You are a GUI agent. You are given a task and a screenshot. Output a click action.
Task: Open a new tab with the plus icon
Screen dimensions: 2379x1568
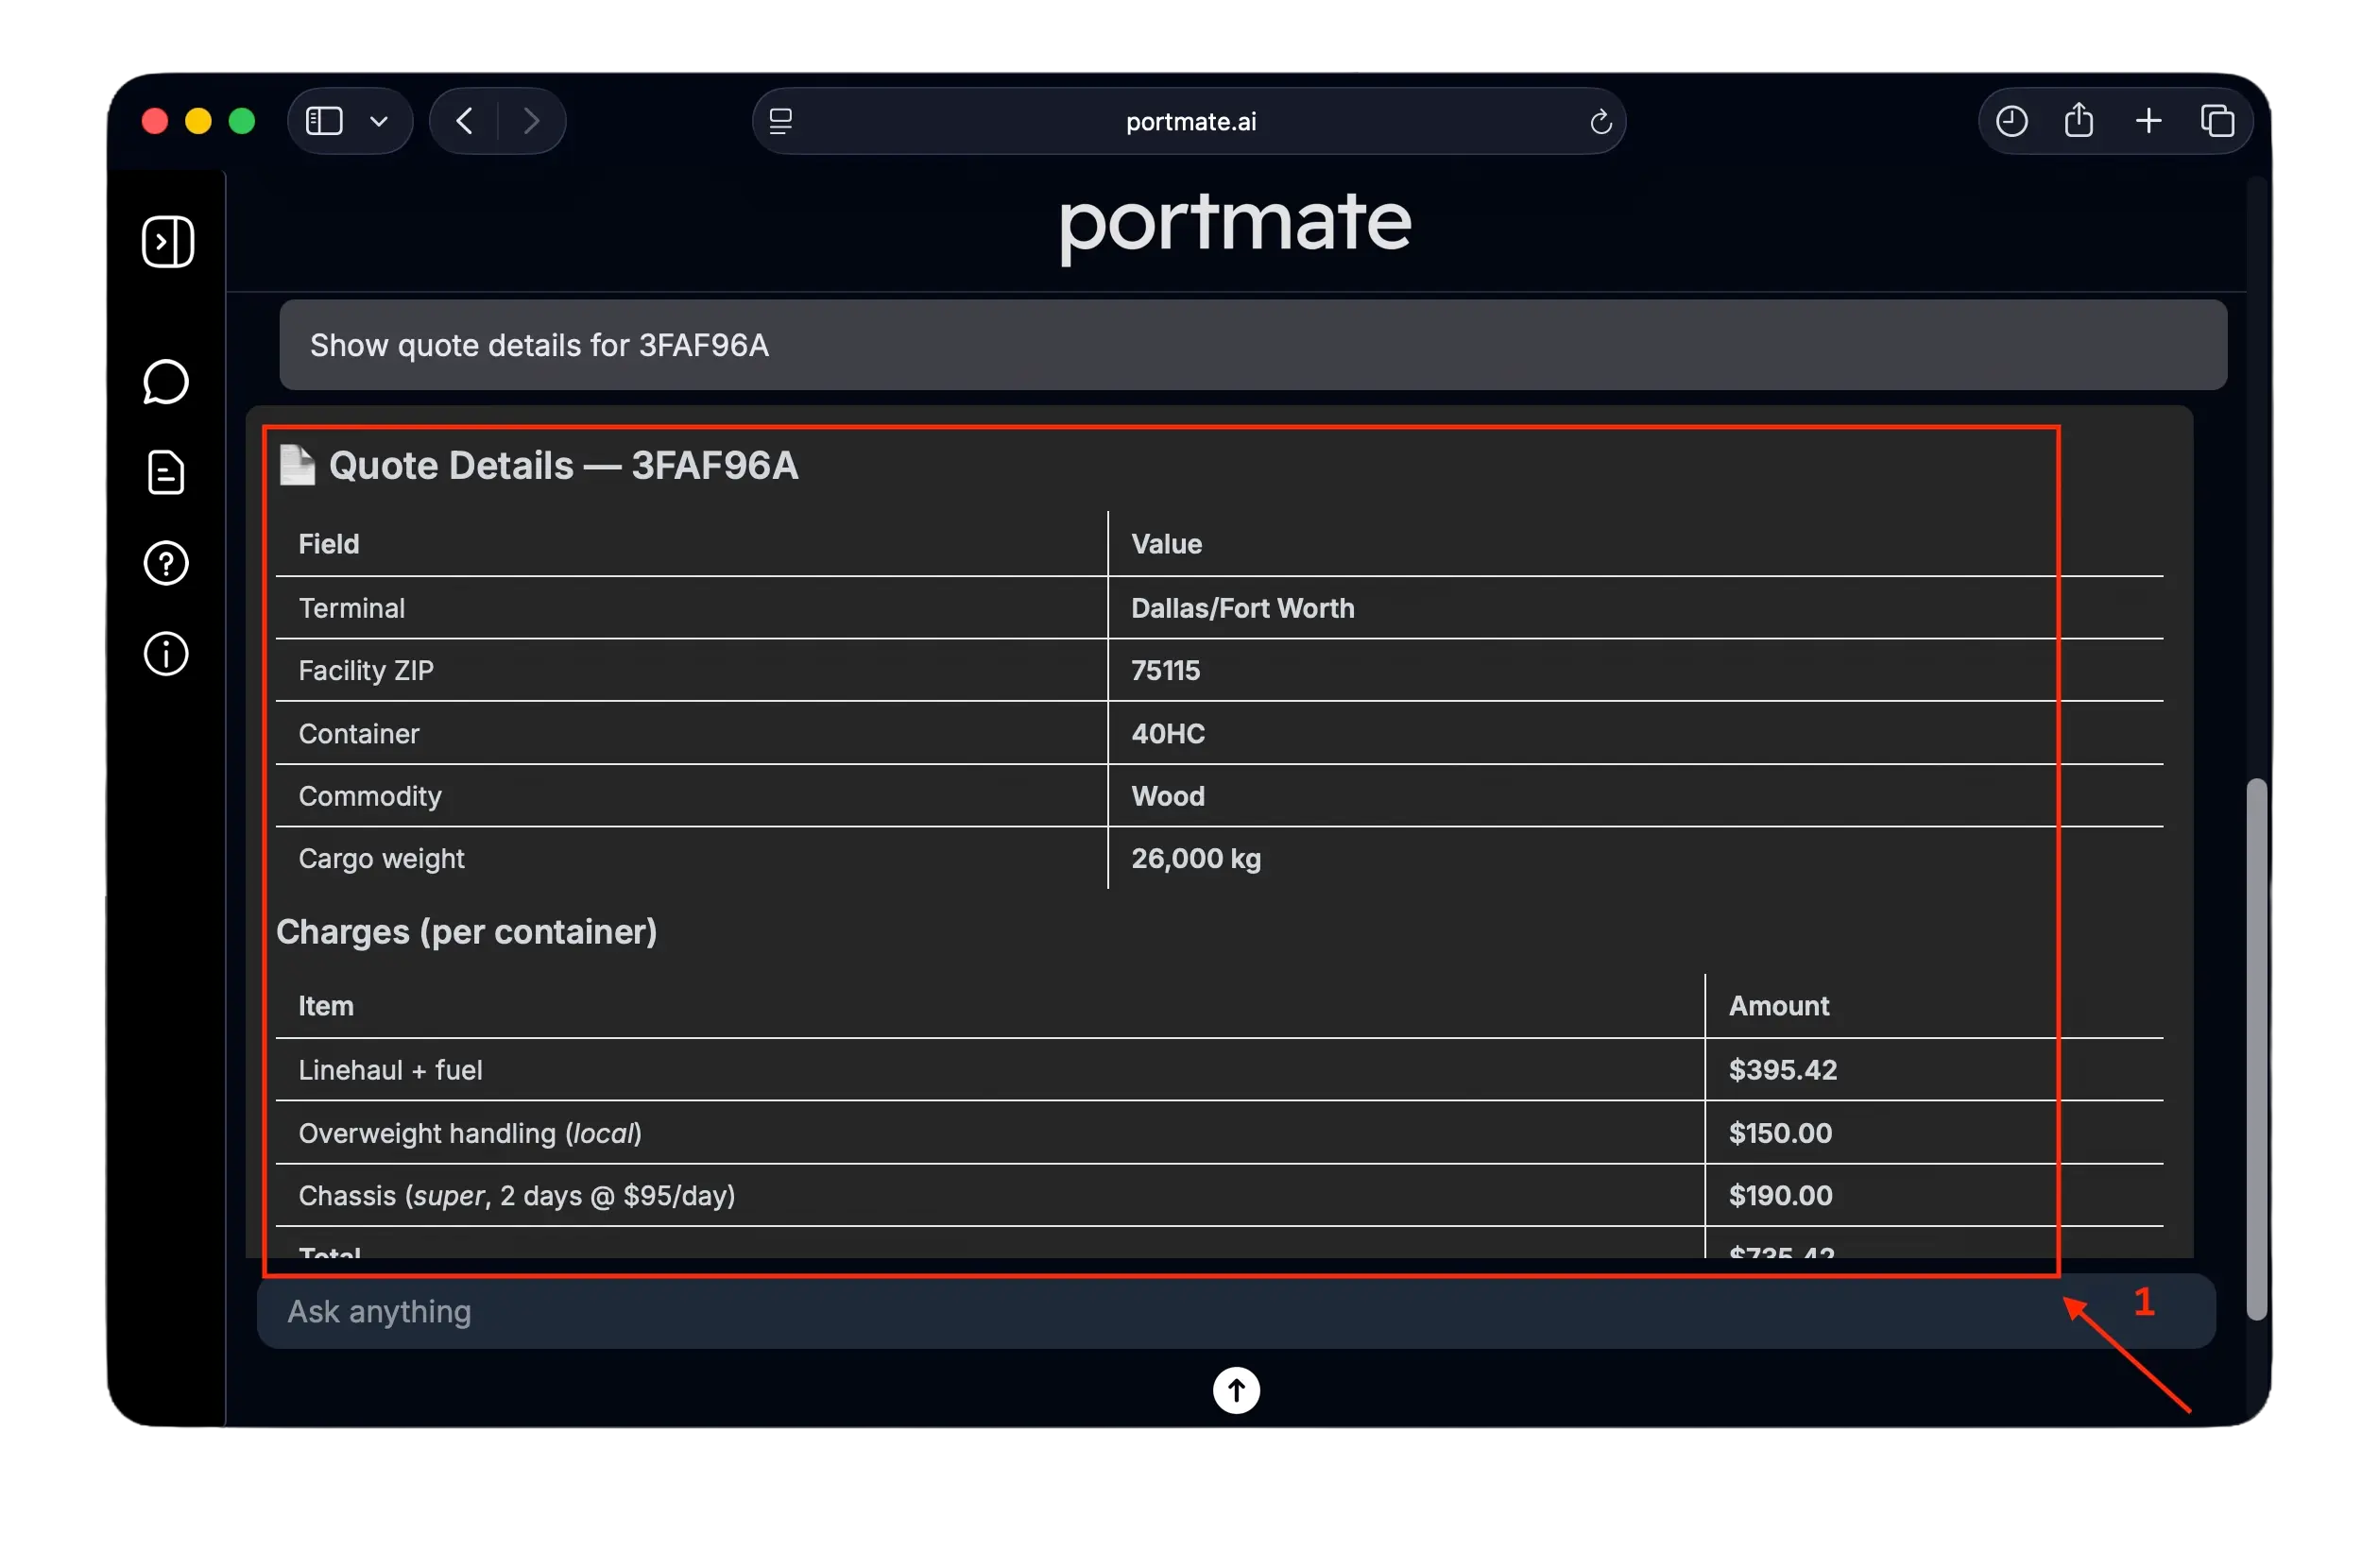(2148, 121)
